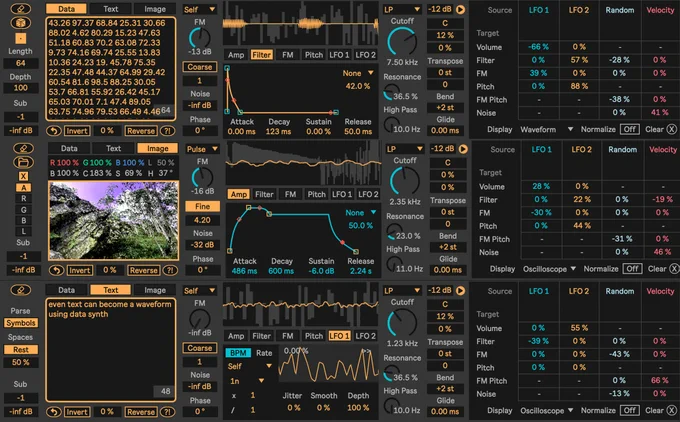This screenshot has width=680, height=422.
Task: Click the ?! help icon beneath the text box
Action: [x=167, y=412]
